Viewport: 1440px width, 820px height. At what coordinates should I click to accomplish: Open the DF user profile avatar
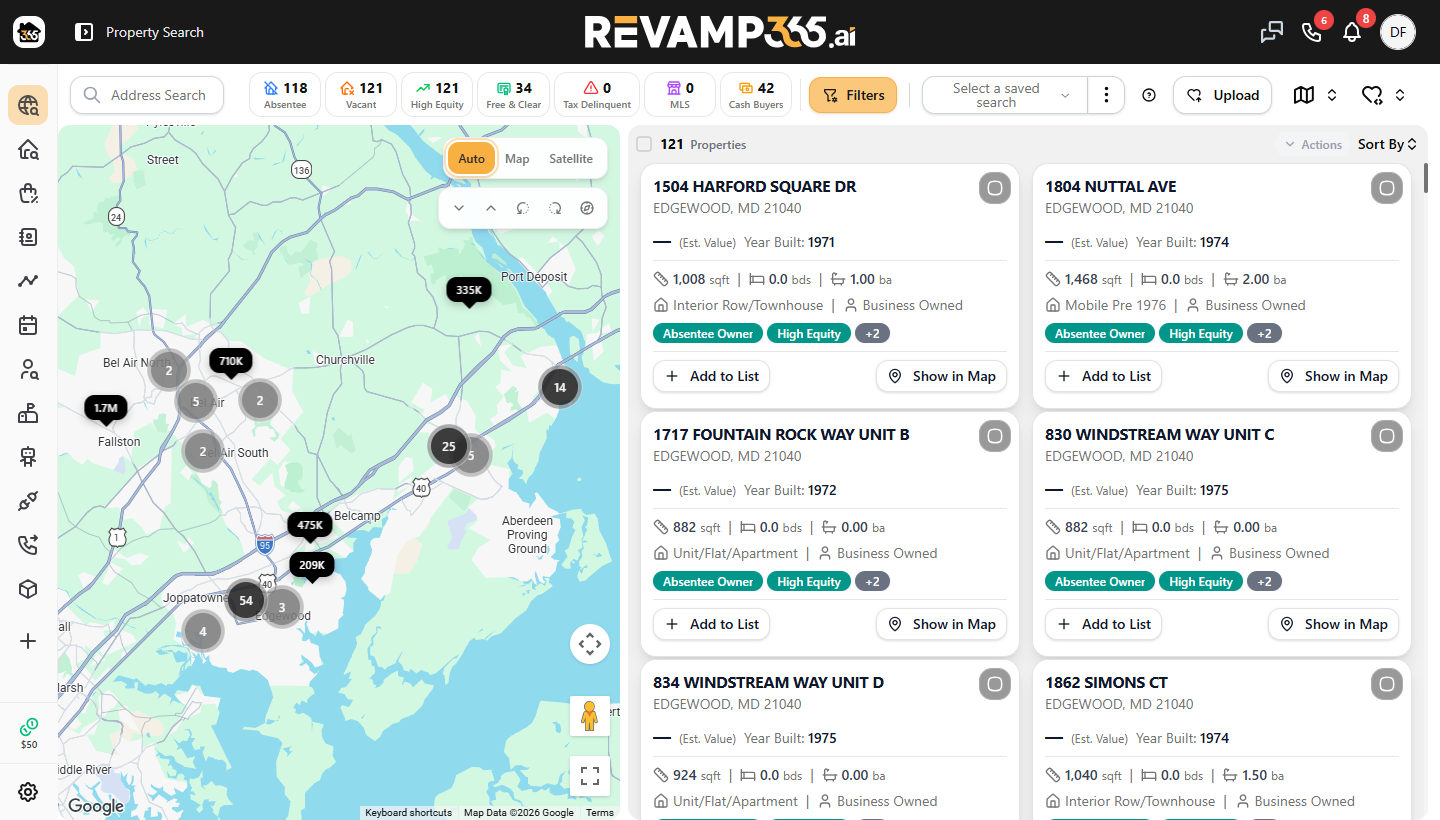pyautogui.click(x=1398, y=32)
